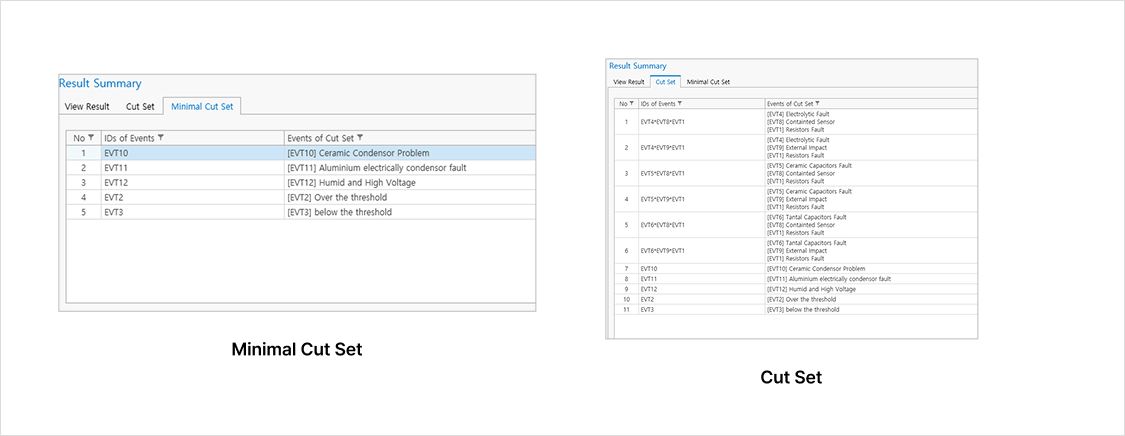The image size is (1125, 436).
Task: Select the active Minimal Cut Set tab
Action: [x=202, y=106]
